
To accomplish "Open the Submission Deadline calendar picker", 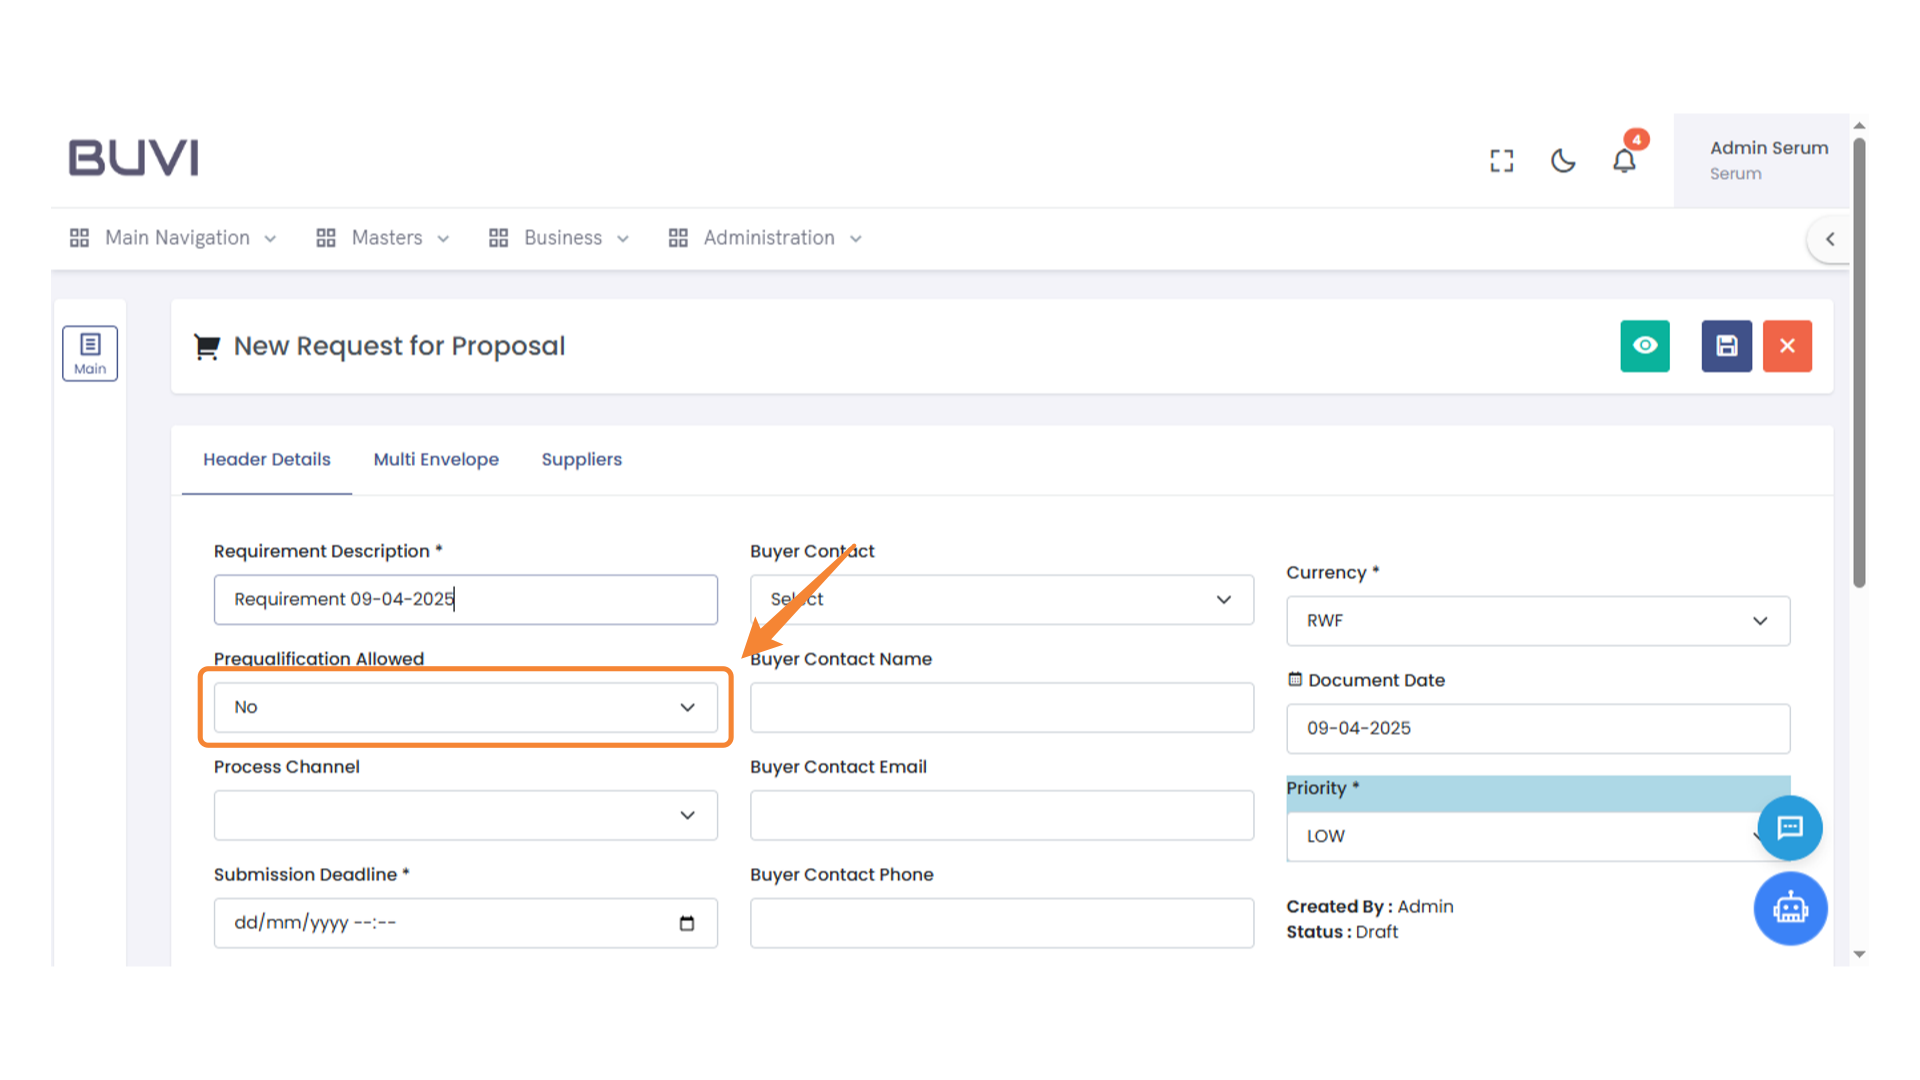I will point(687,923).
